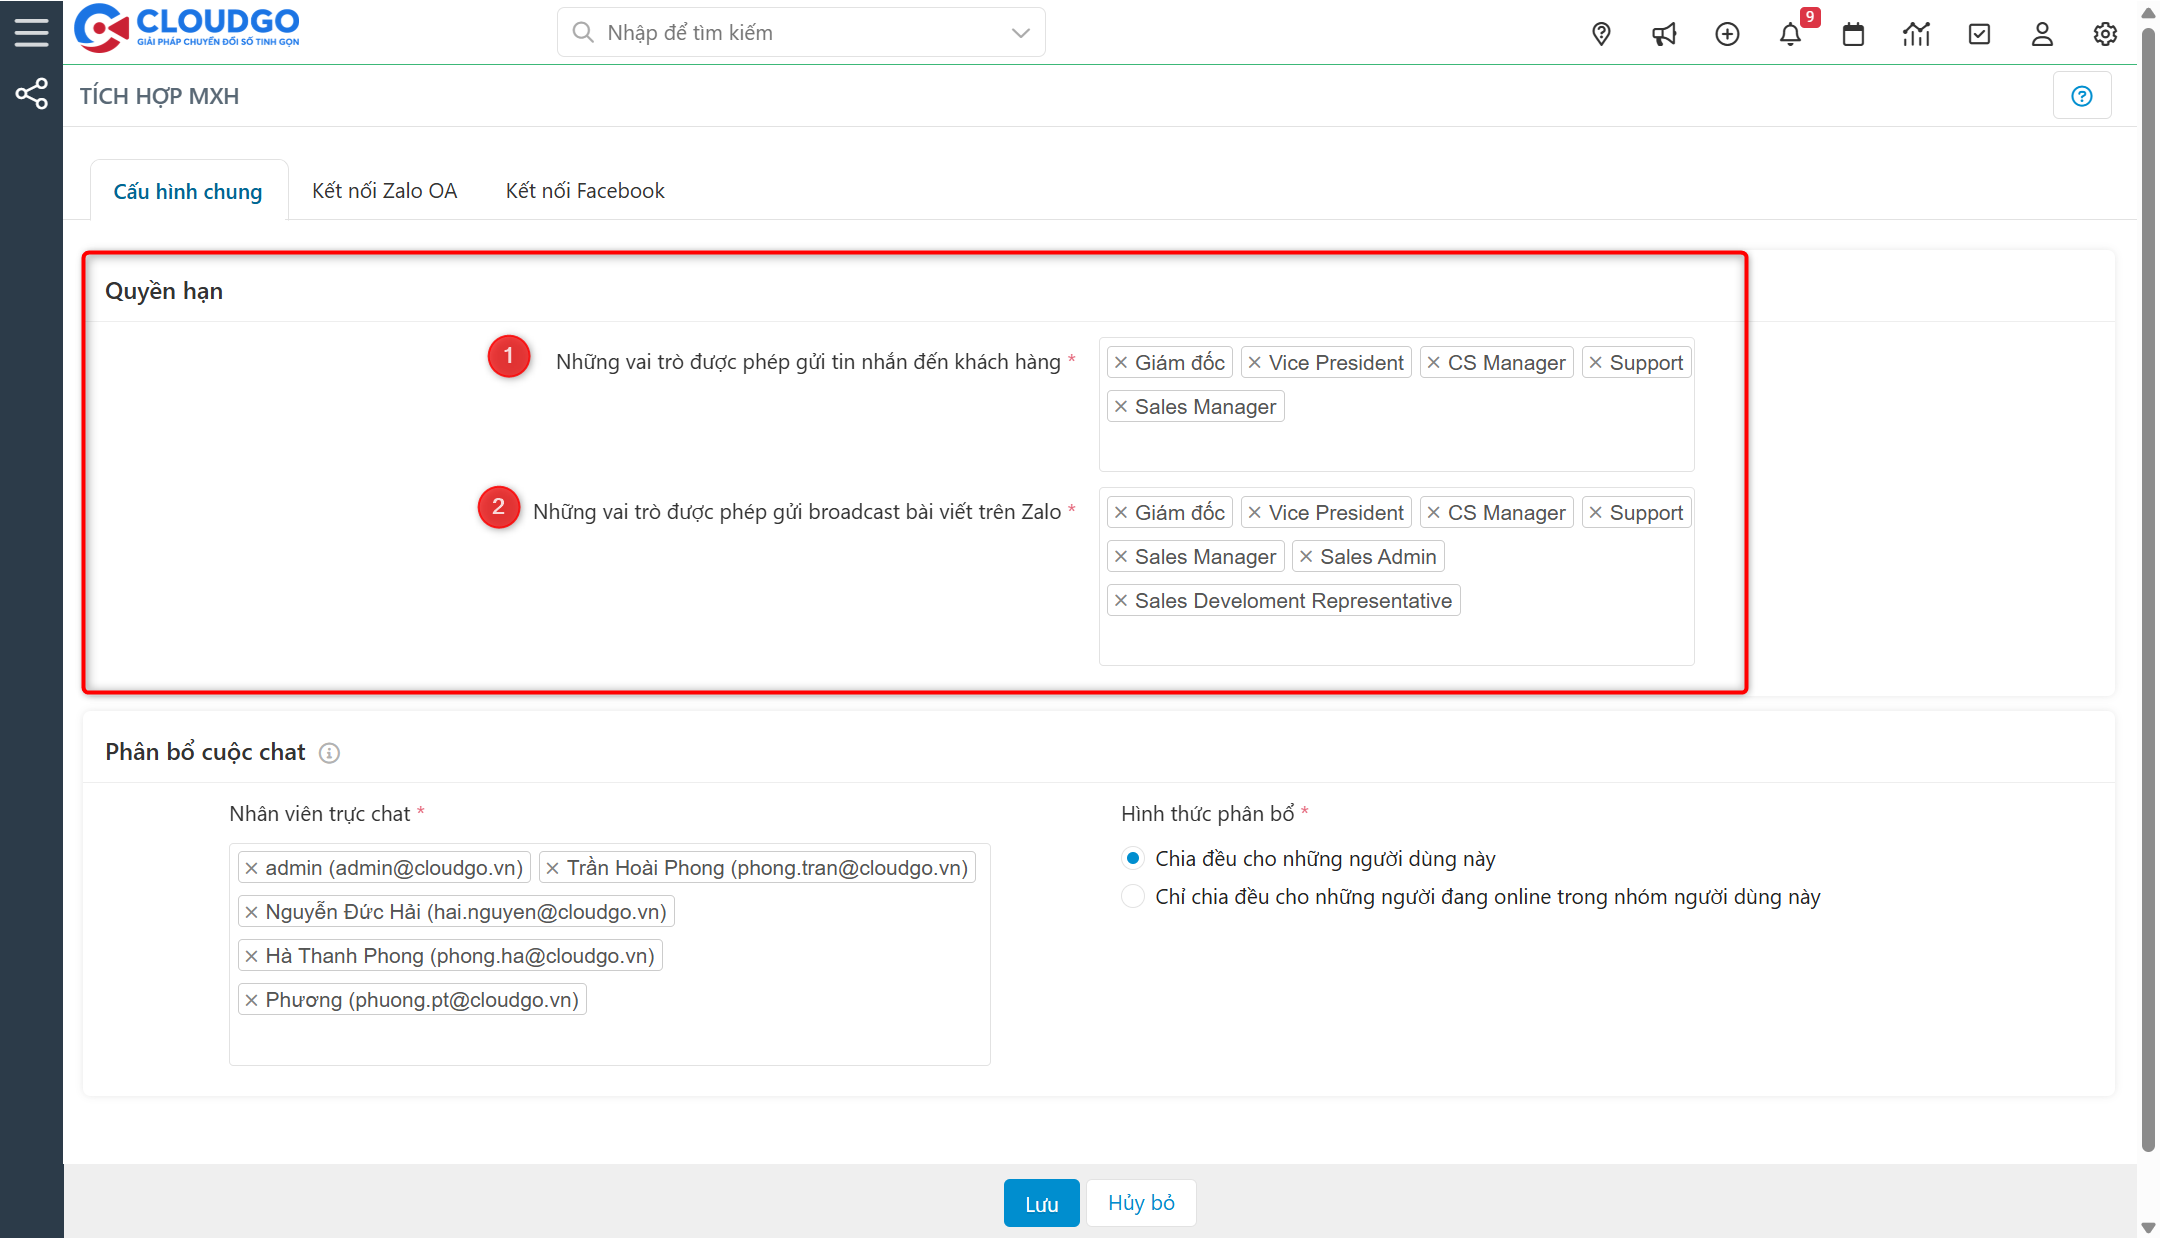Screen dimensions: 2160x1238
Task: Expand the hamburger menu in the sidebar
Action: (x=31, y=30)
